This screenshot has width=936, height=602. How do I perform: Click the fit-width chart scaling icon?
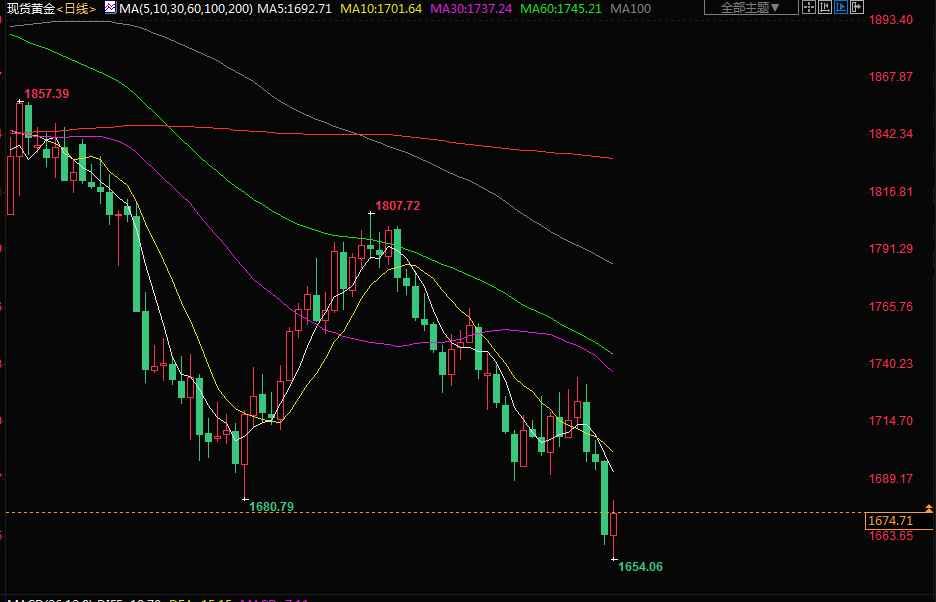825,7
